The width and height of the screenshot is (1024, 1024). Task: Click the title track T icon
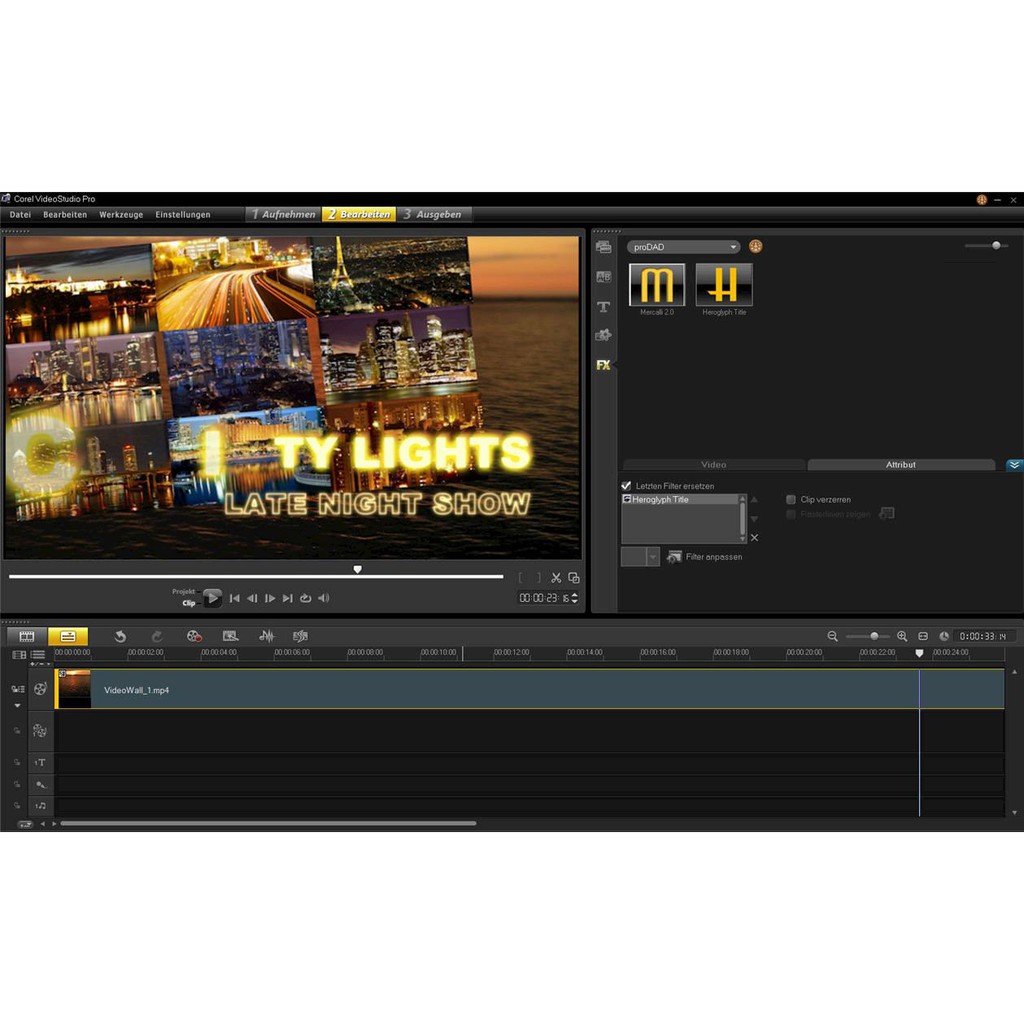40,762
